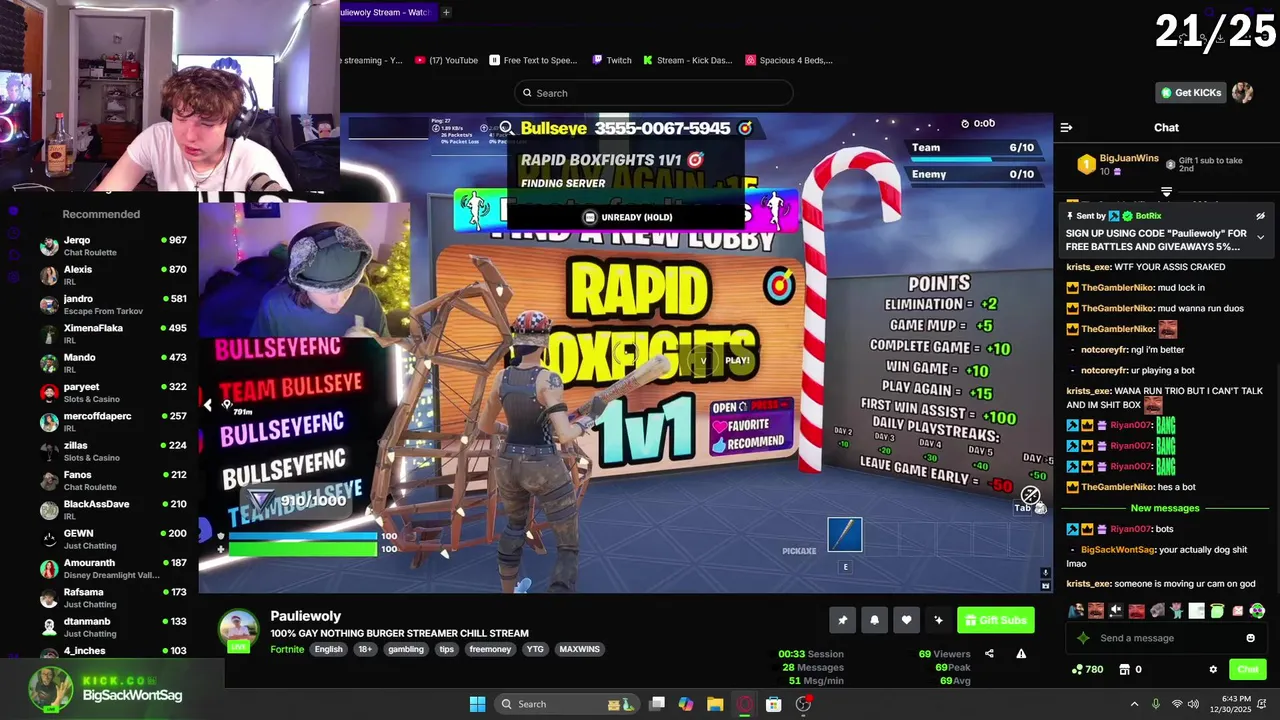The width and height of the screenshot is (1280, 720).
Task: Open the emoji picker in message box
Action: 1250,638
